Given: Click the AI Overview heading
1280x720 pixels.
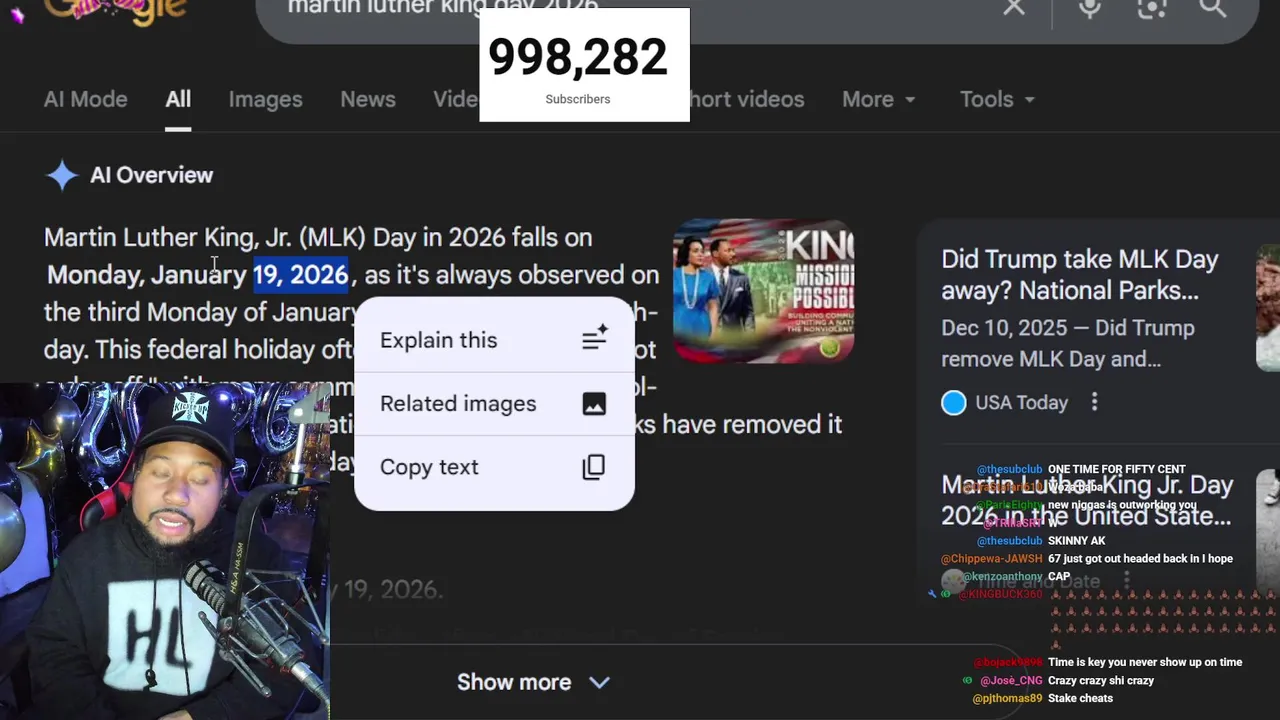Looking at the screenshot, I should (x=151, y=175).
